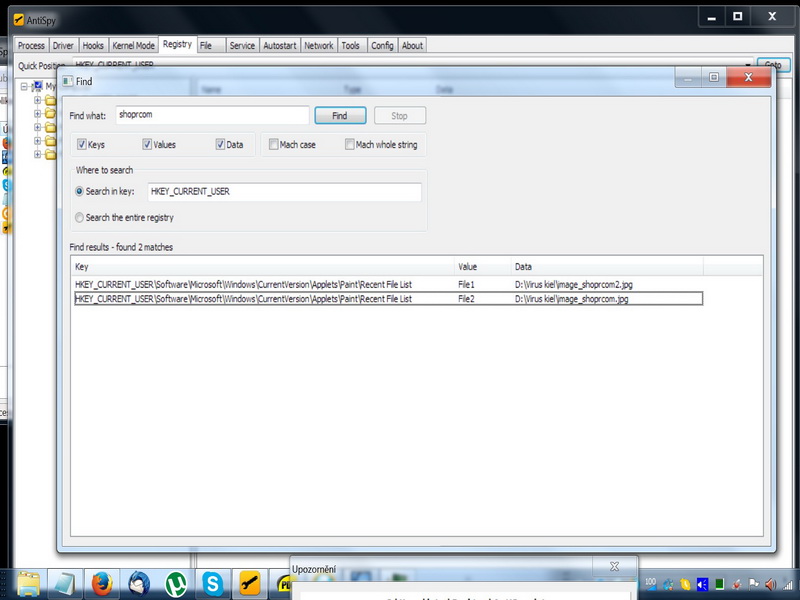Toggle the Values checkbox
Screen dimensions: 800x600
(147, 145)
